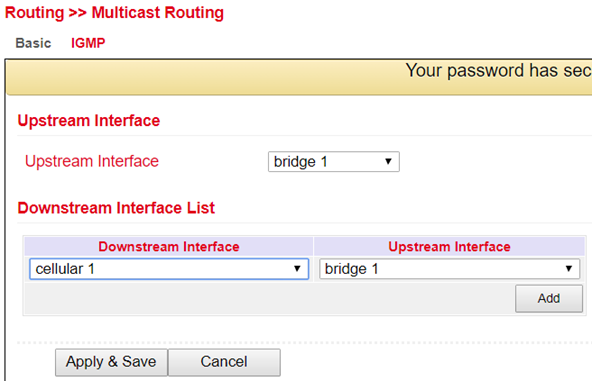Click the arrow icon of the top bridge 1 dropdown
Screen dimensions: 592x381
[388, 162]
